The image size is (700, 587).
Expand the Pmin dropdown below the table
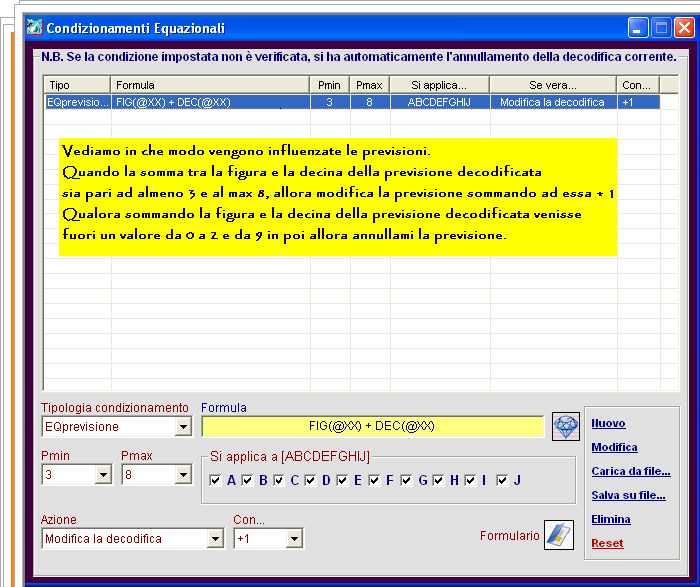[x=103, y=475]
